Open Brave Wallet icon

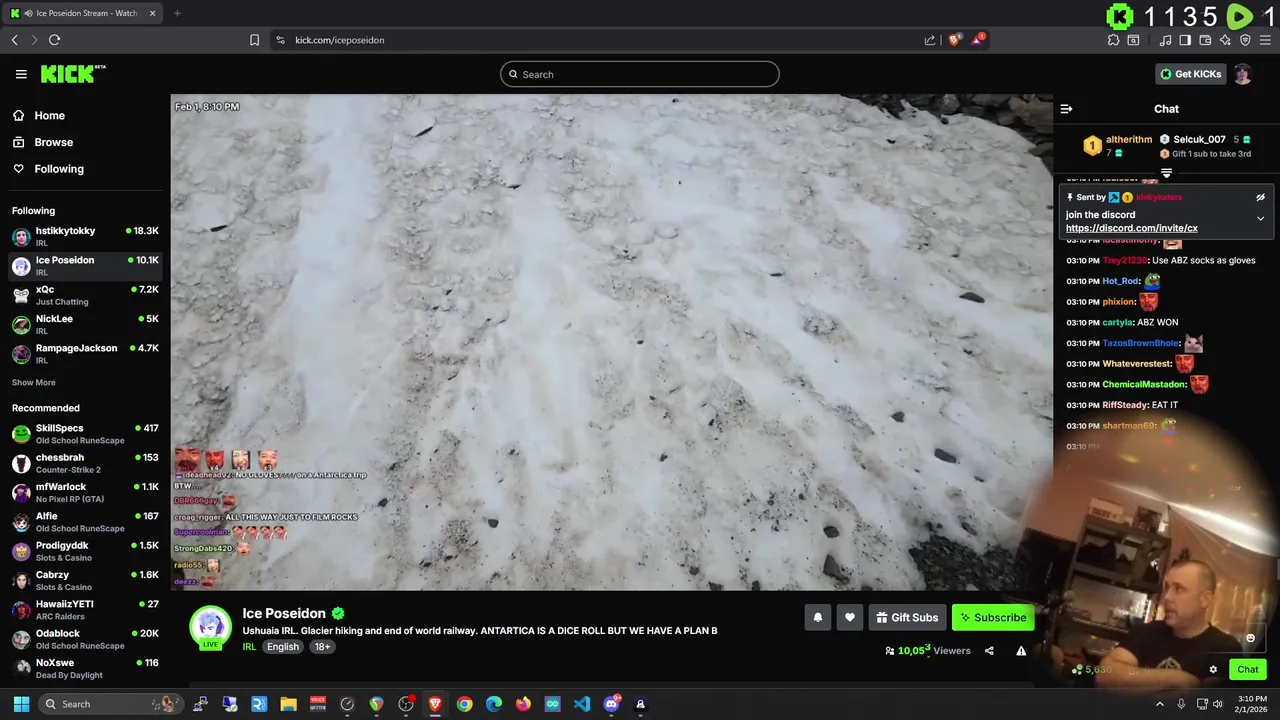(1205, 40)
